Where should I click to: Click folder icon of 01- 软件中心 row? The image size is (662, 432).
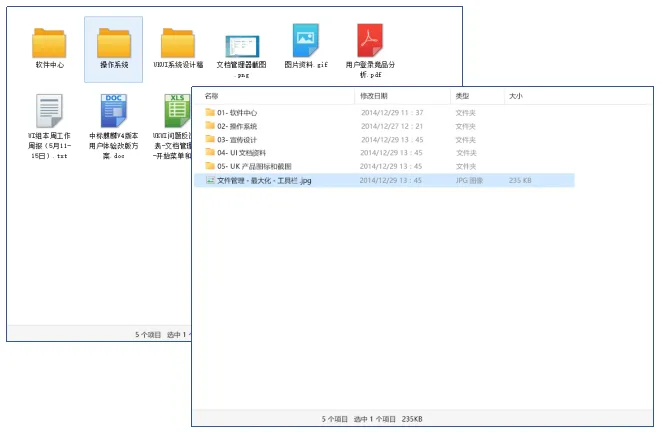click(210, 112)
